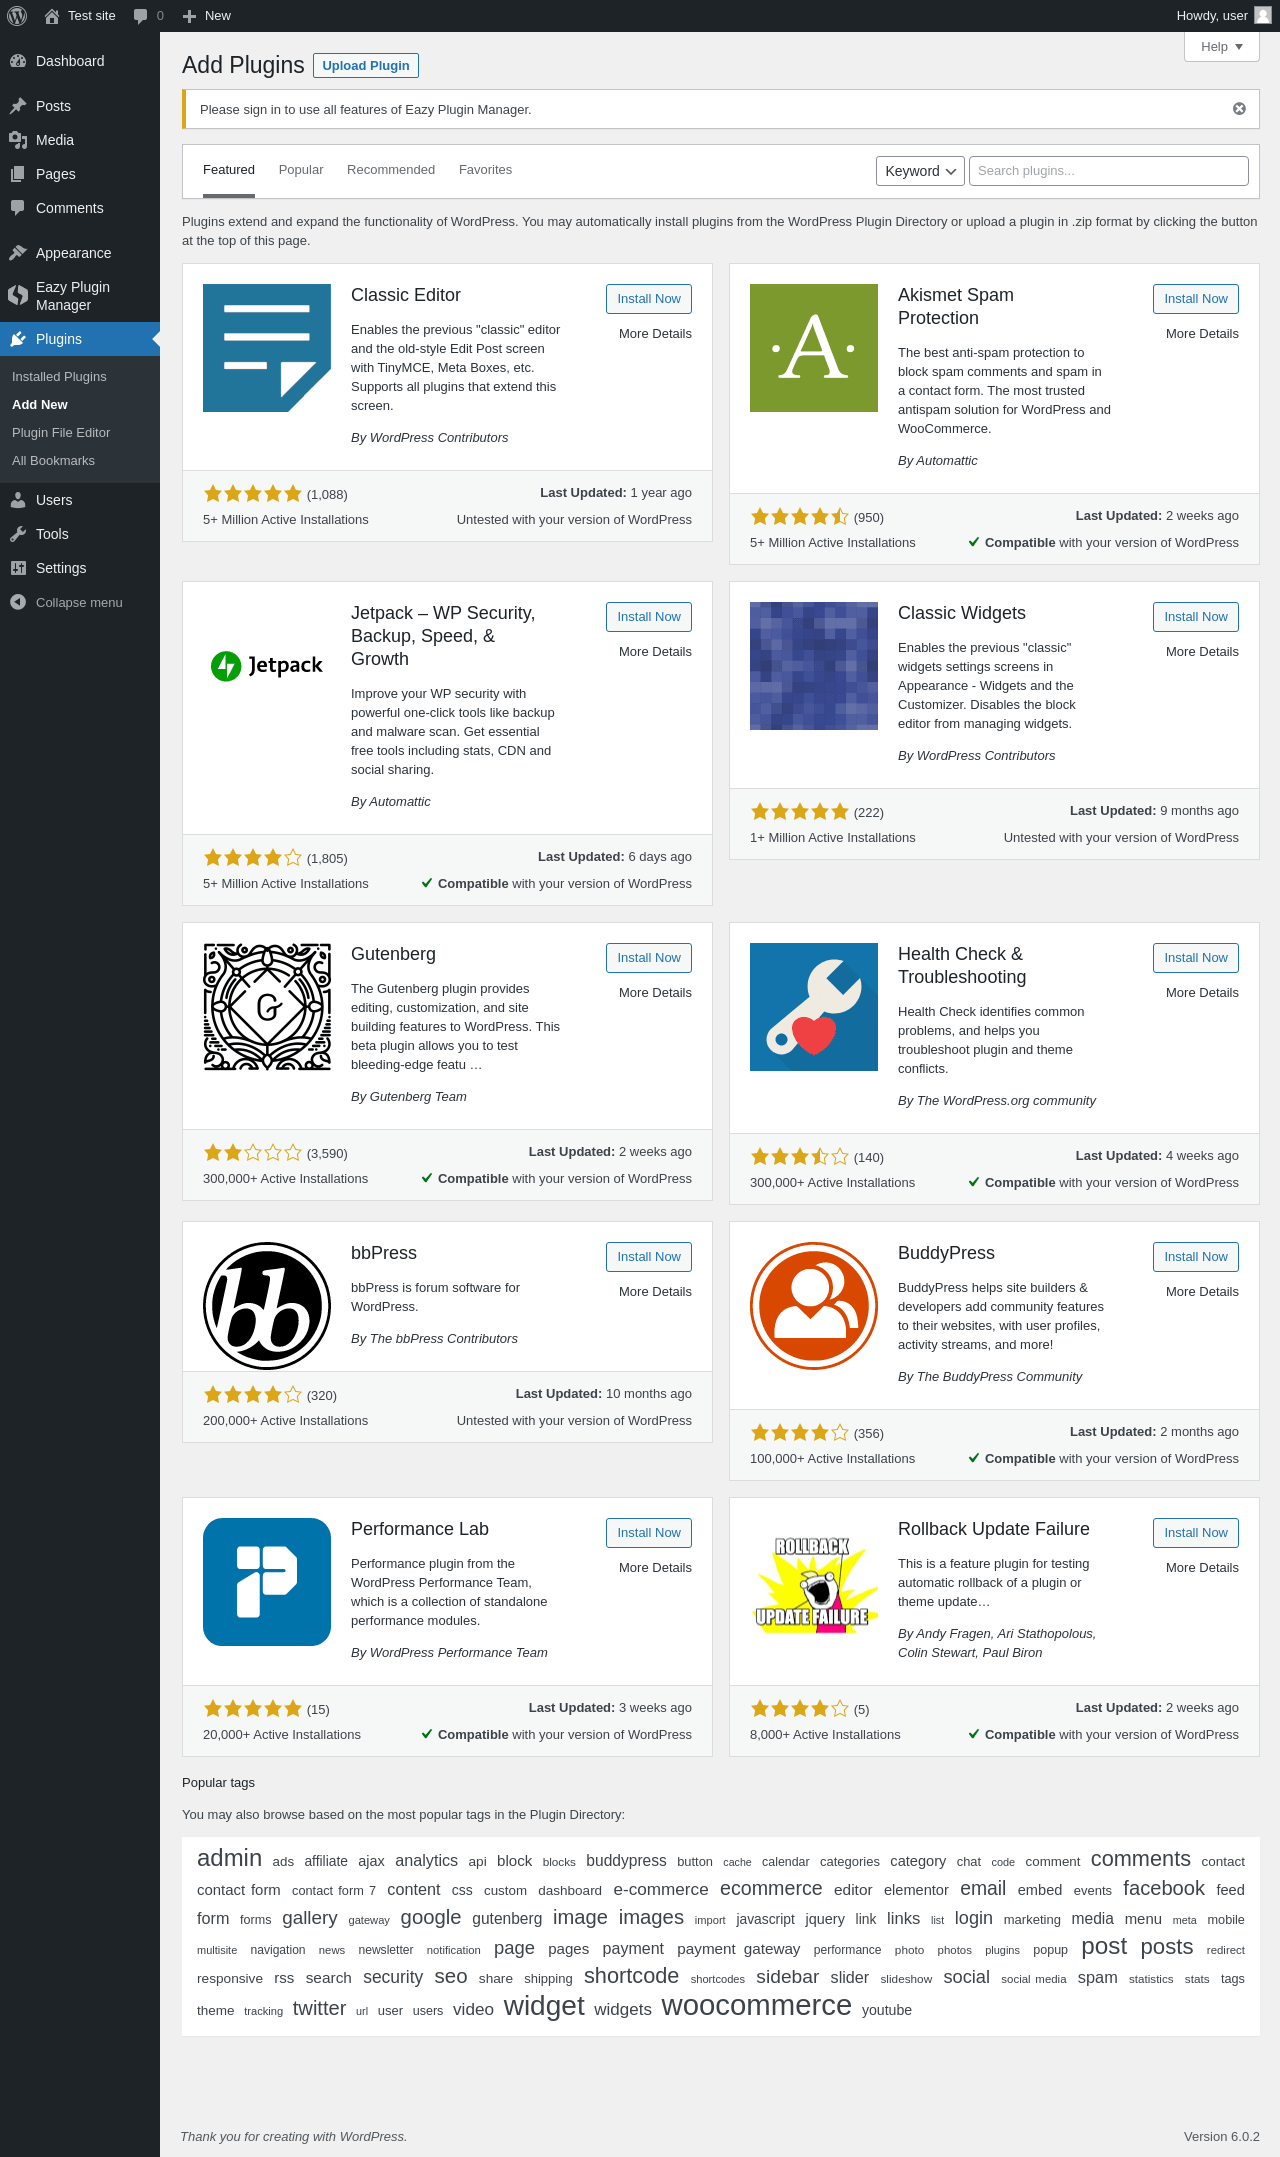This screenshot has height=2157, width=1280.
Task: Click the New plus icon in admin bar
Action: [x=189, y=16]
